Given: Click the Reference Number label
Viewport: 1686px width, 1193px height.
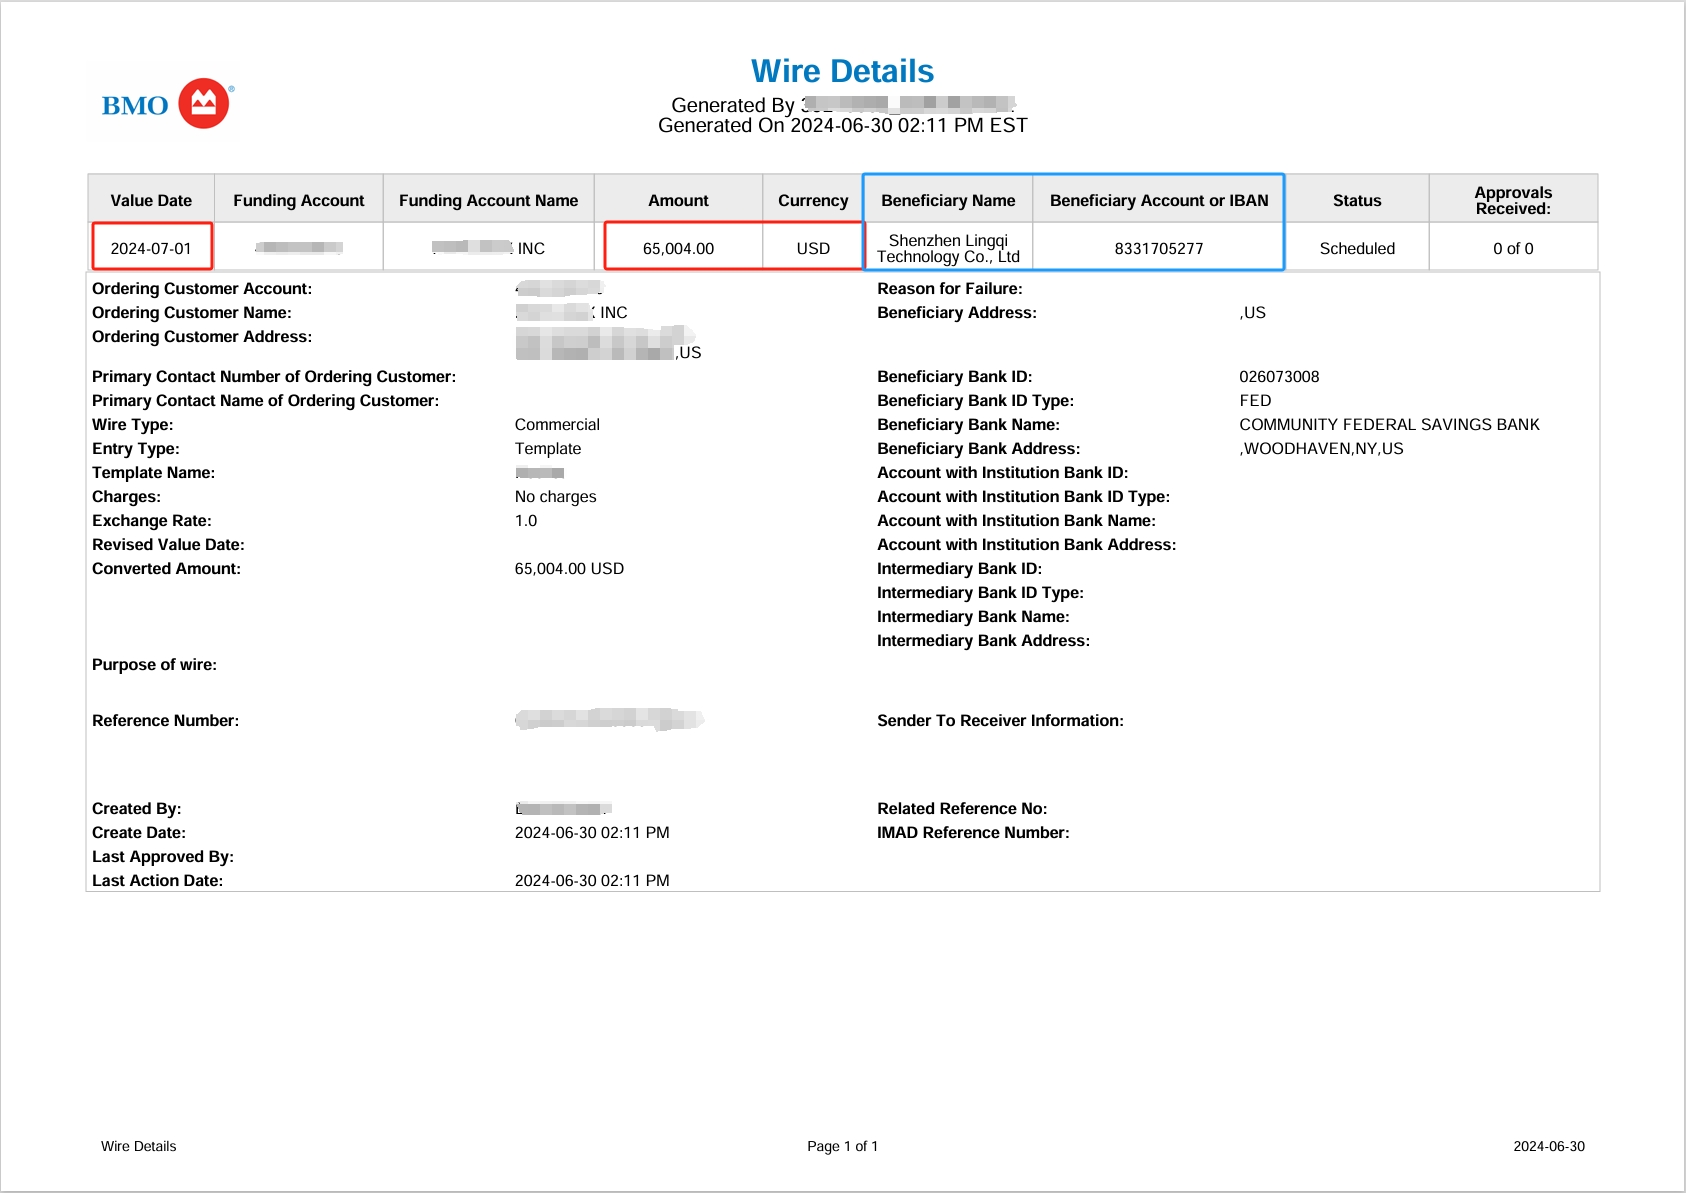Looking at the screenshot, I should pyautogui.click(x=165, y=720).
